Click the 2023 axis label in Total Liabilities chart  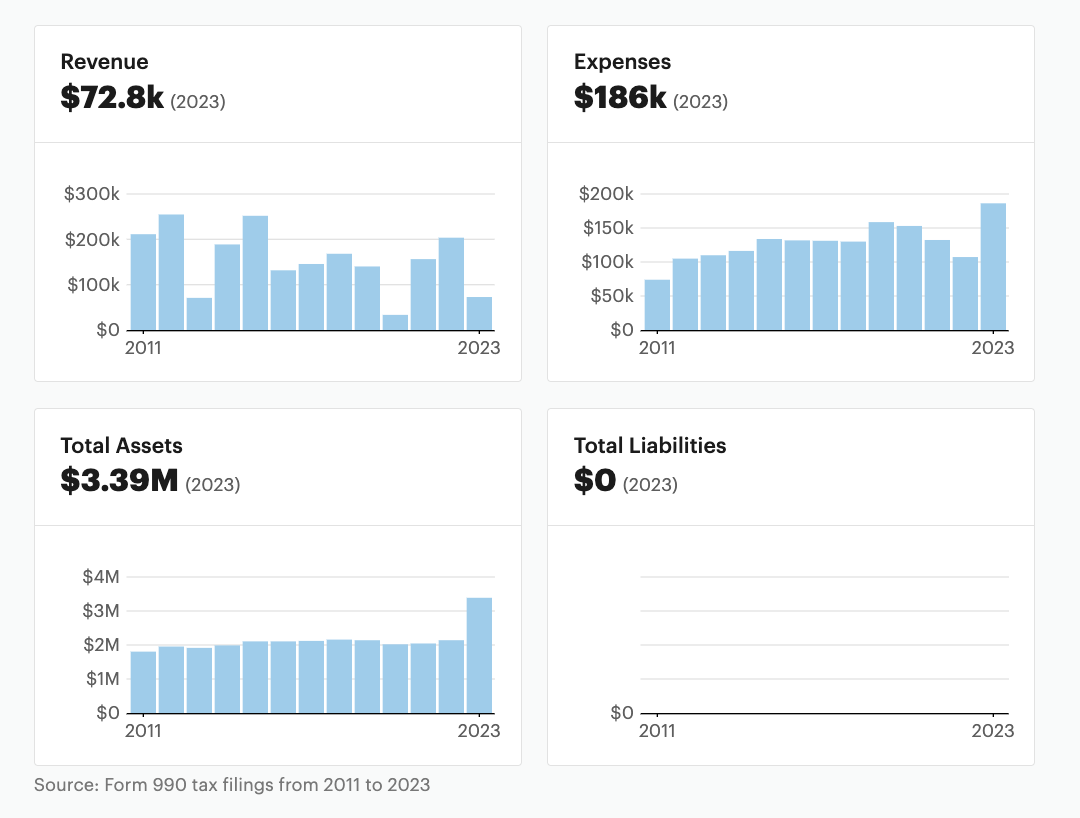tap(992, 731)
